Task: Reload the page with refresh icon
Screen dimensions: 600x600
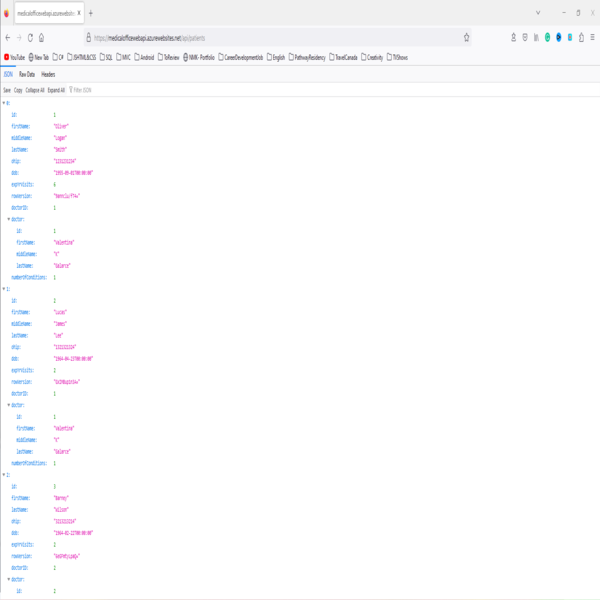Action: coord(30,38)
